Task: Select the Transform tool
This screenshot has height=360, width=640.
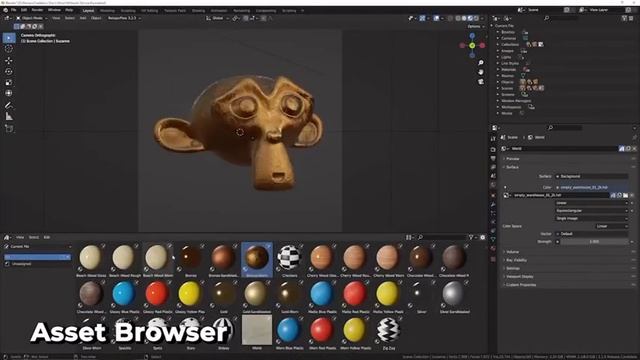Action: (9, 93)
